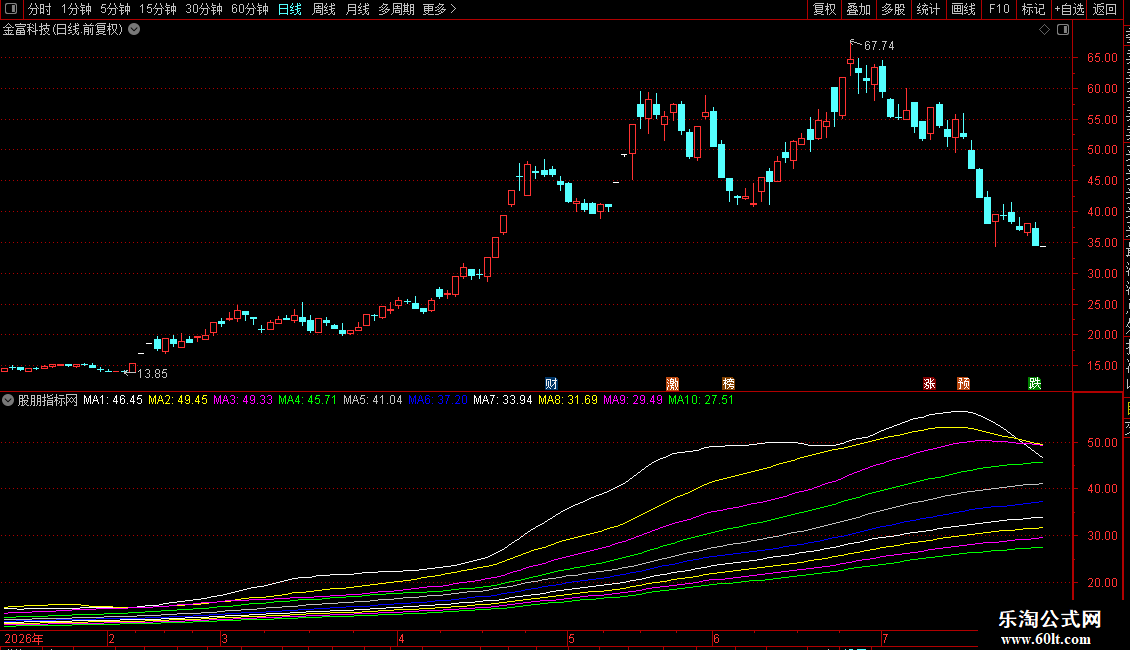
Task: Click MA2: 49.45 indicator value
Action: click(177, 400)
